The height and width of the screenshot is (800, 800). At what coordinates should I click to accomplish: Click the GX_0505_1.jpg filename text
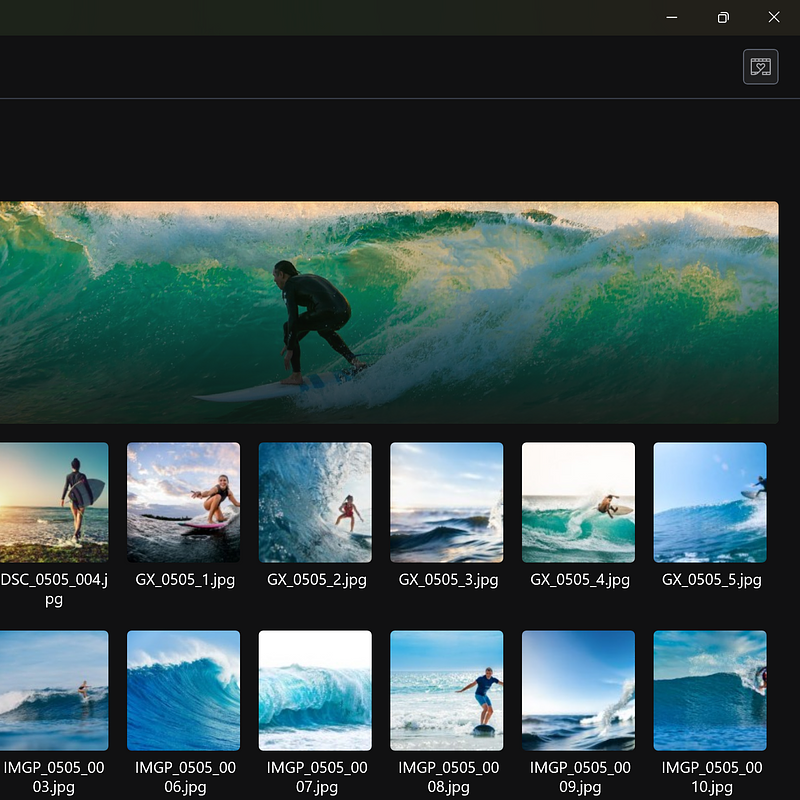coord(185,580)
